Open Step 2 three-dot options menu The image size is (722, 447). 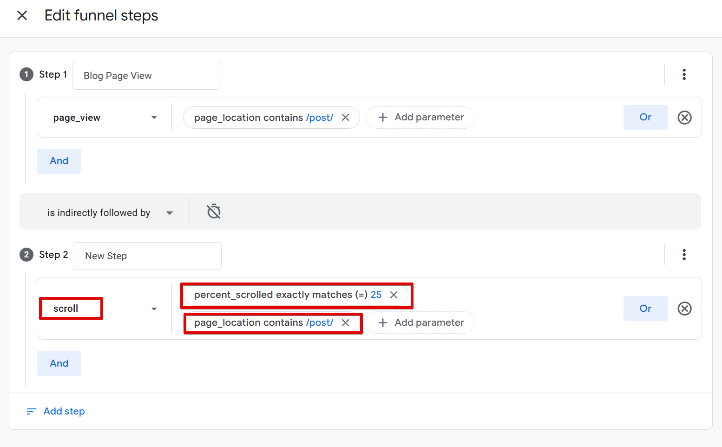pos(684,255)
